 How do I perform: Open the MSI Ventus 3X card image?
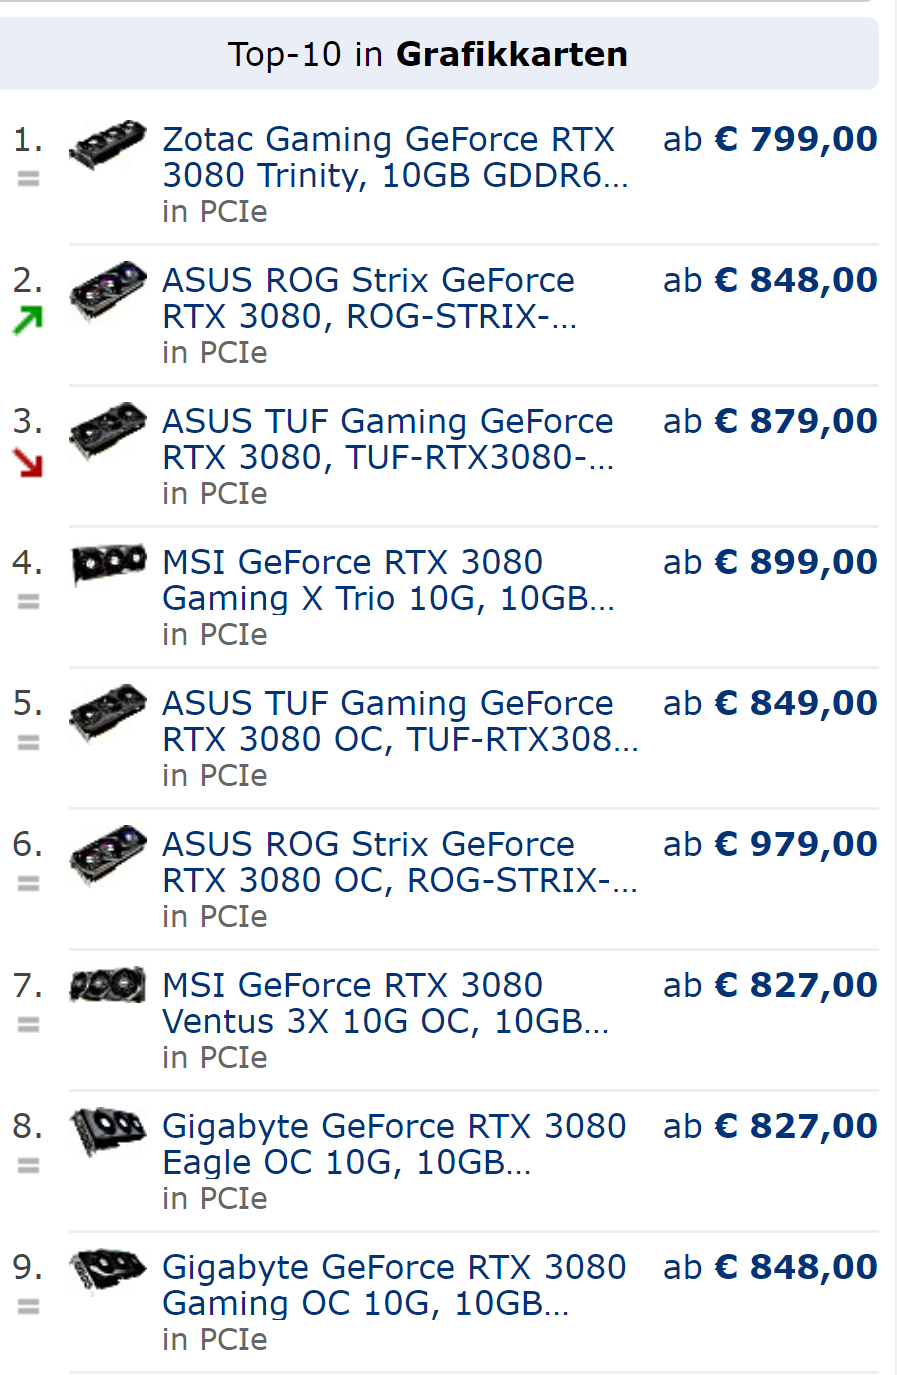[x=108, y=986]
